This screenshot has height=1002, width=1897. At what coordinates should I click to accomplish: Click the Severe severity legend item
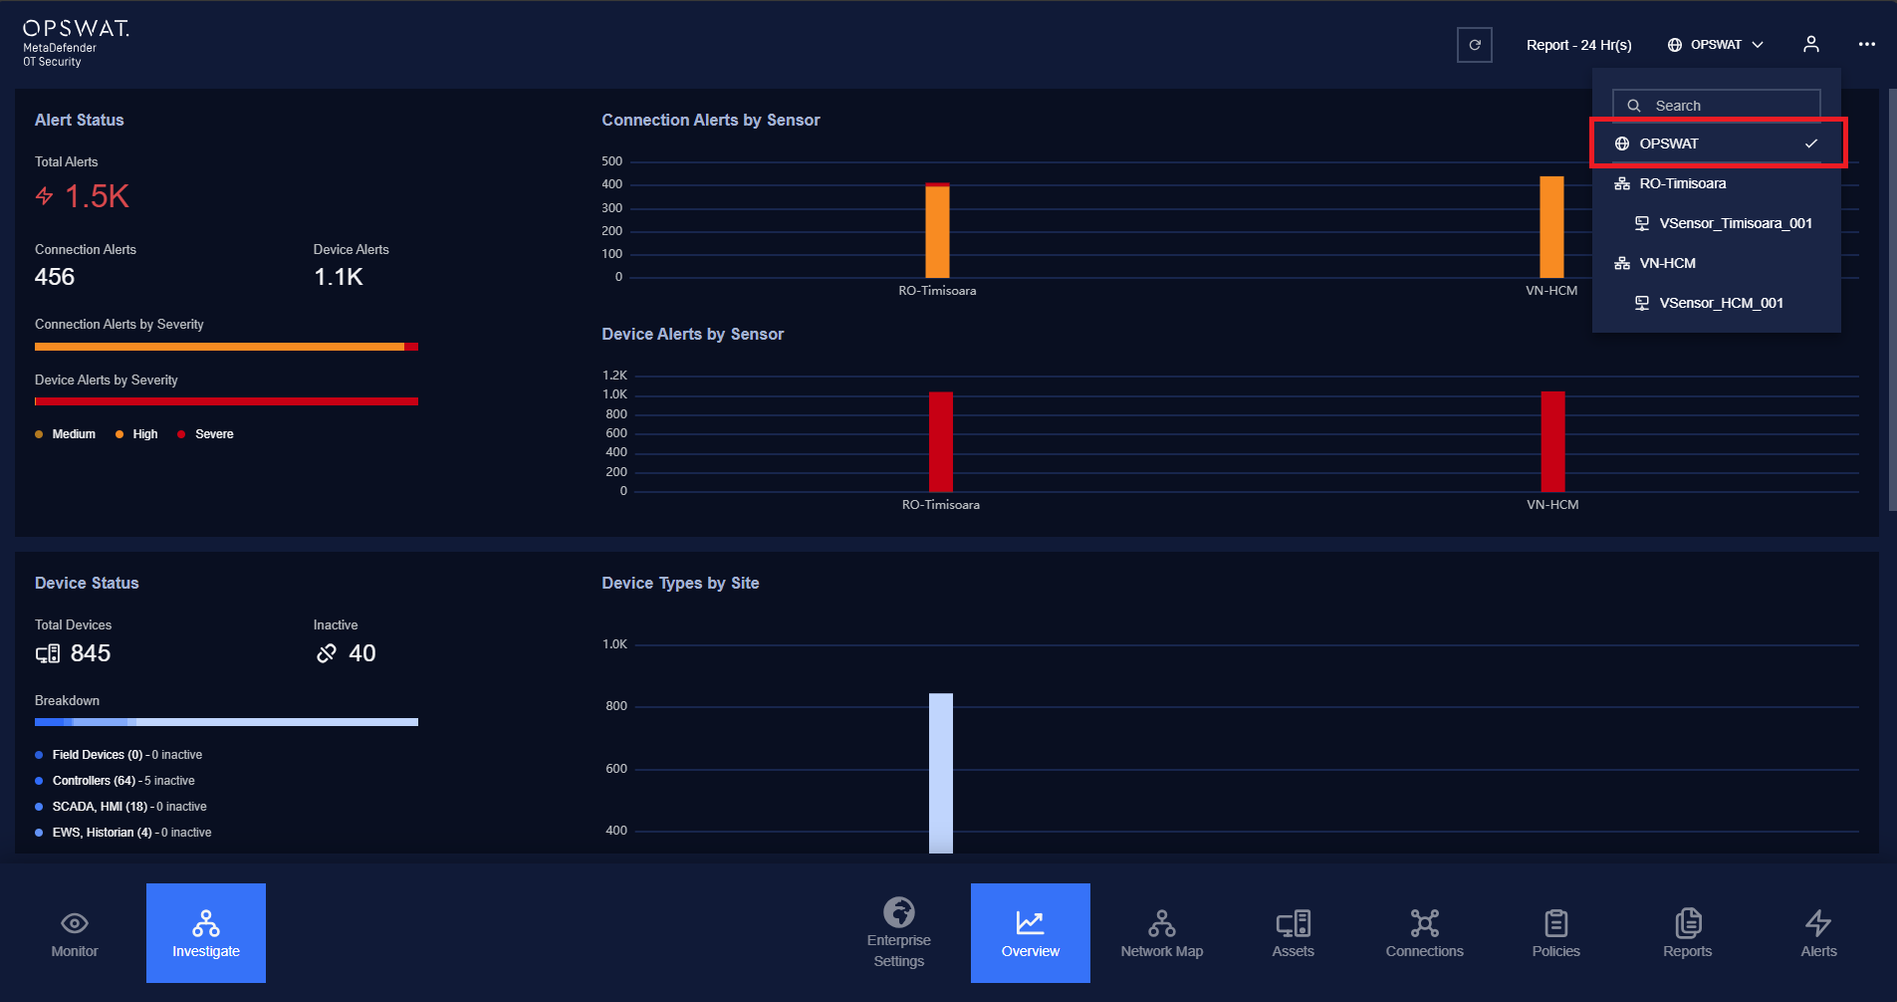pyautogui.click(x=206, y=434)
